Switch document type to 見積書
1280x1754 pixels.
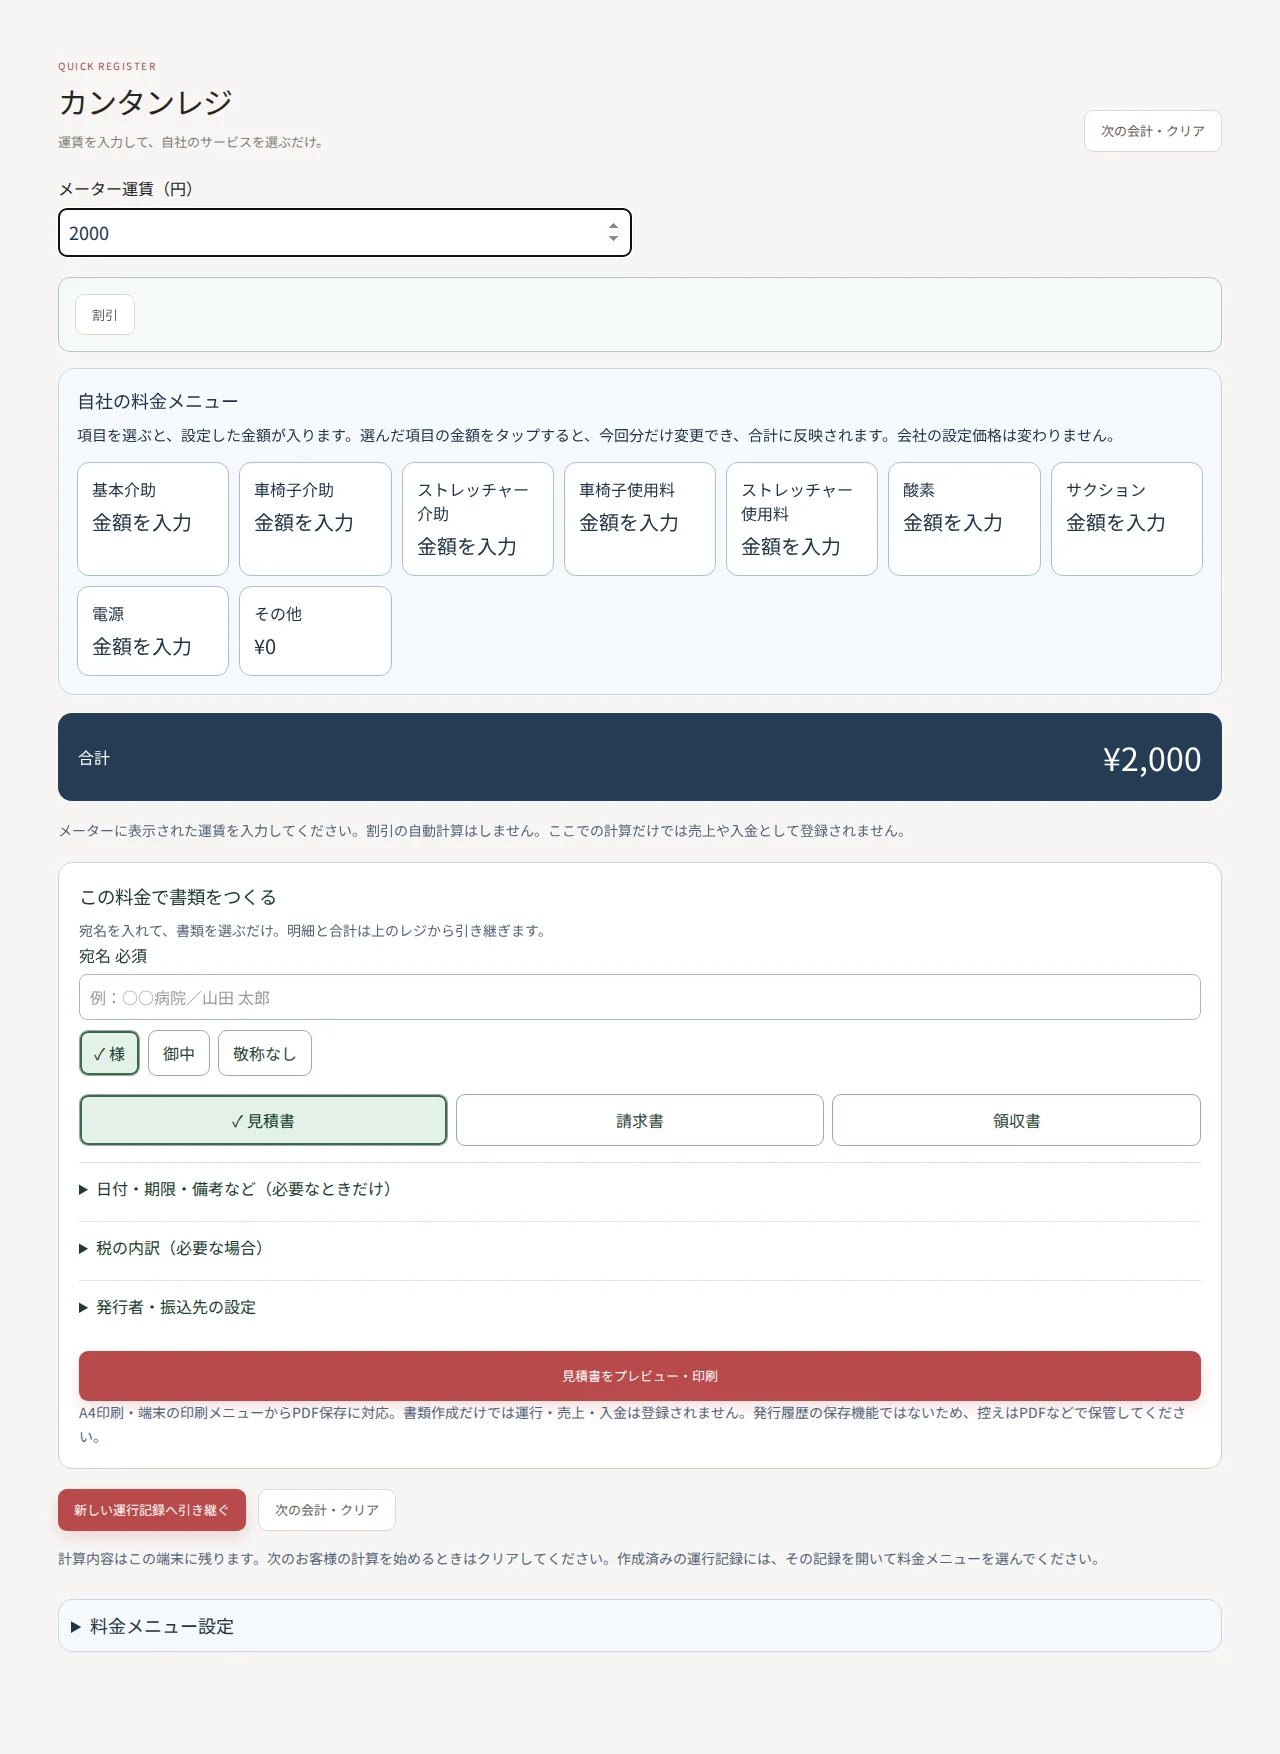[263, 1120]
